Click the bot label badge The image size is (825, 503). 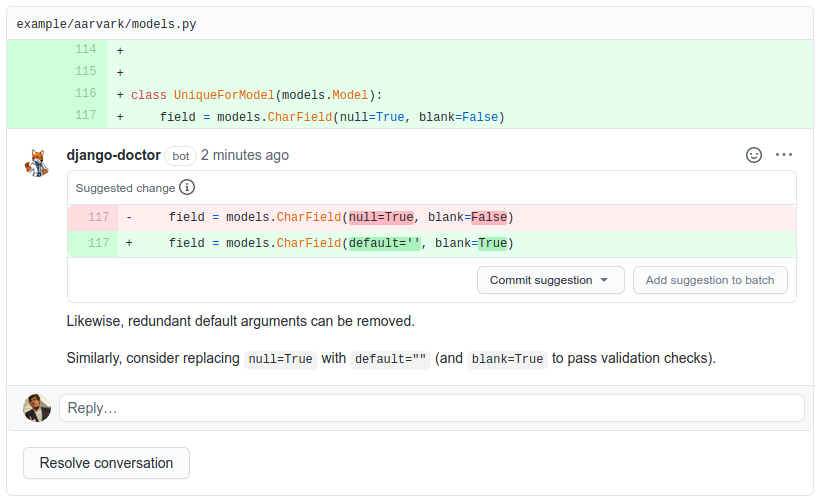pyautogui.click(x=180, y=156)
